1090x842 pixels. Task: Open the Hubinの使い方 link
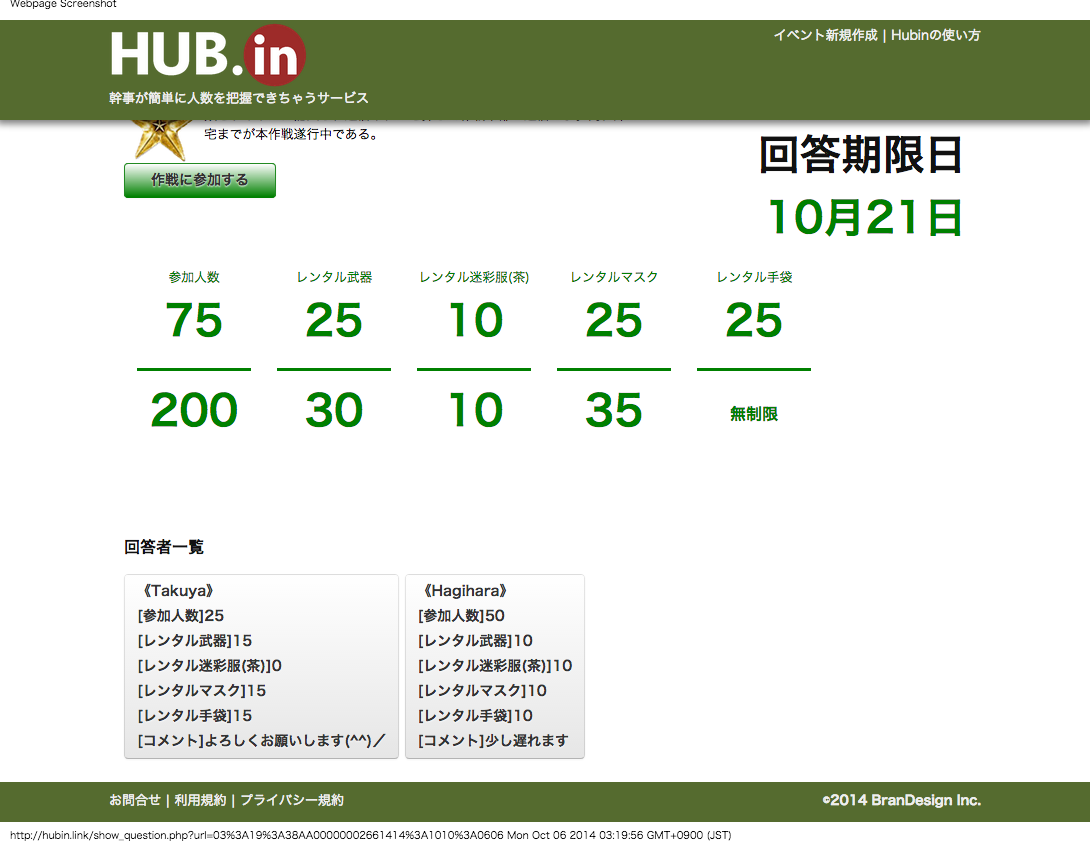(935, 35)
